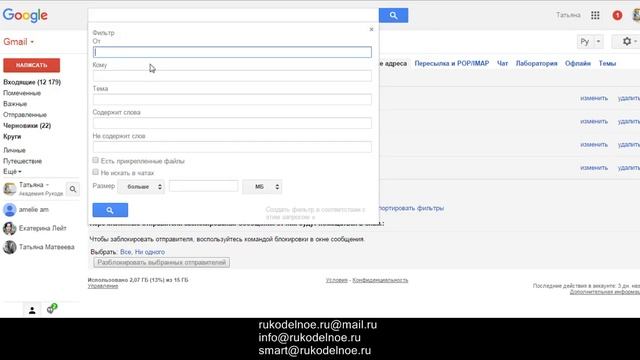
Task: Open the Hangouts chat bubble icon
Action: 52,309
